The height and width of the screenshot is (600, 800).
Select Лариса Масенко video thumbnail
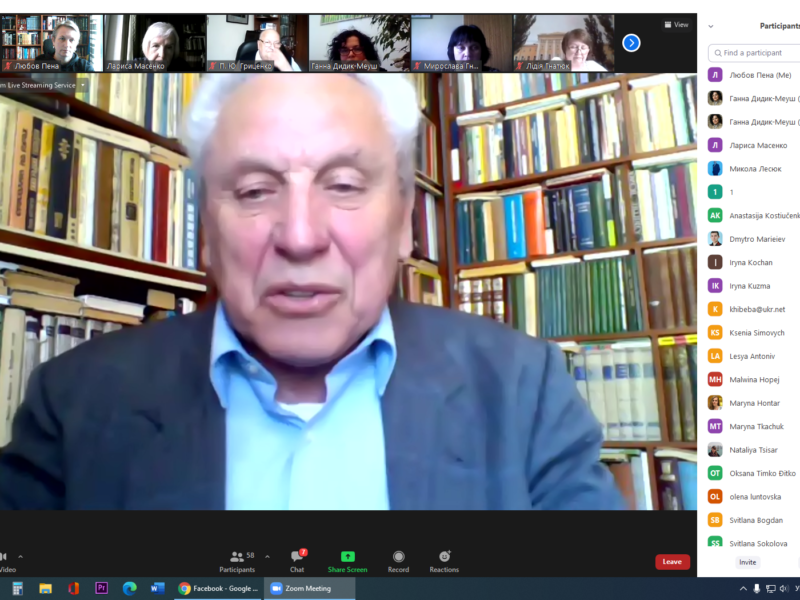coord(154,43)
